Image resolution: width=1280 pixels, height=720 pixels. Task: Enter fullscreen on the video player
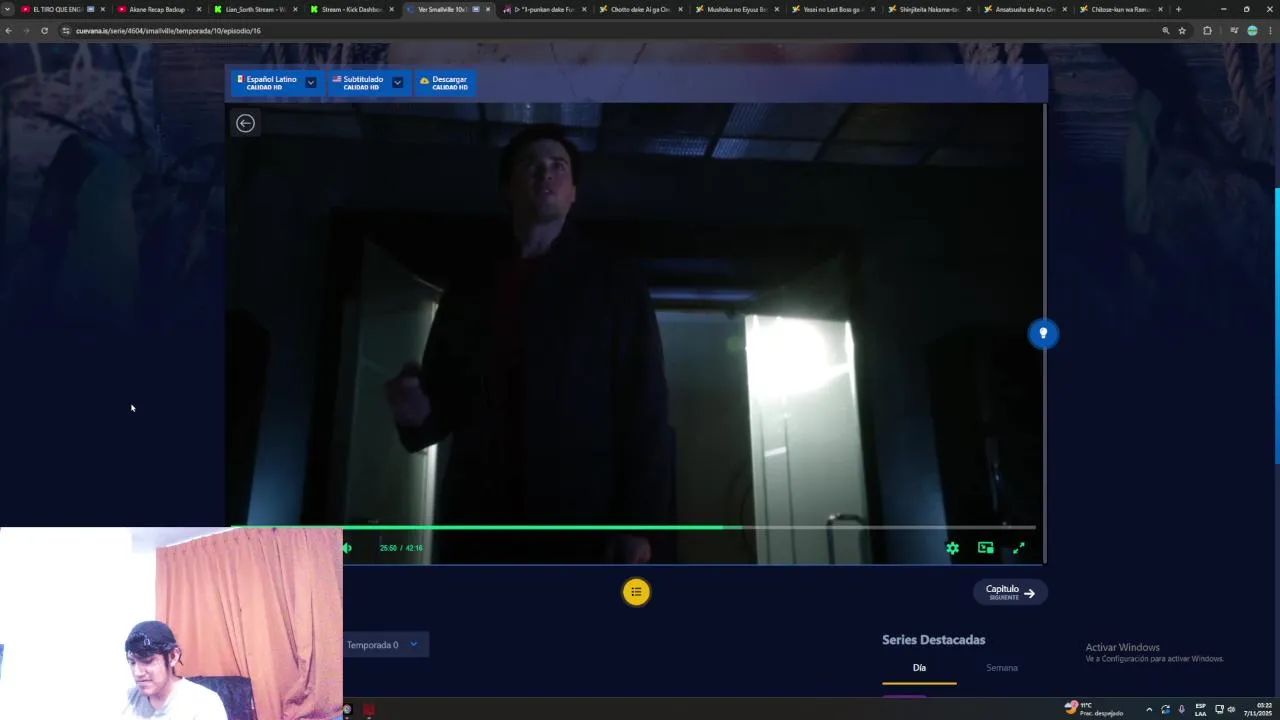pos(1019,548)
